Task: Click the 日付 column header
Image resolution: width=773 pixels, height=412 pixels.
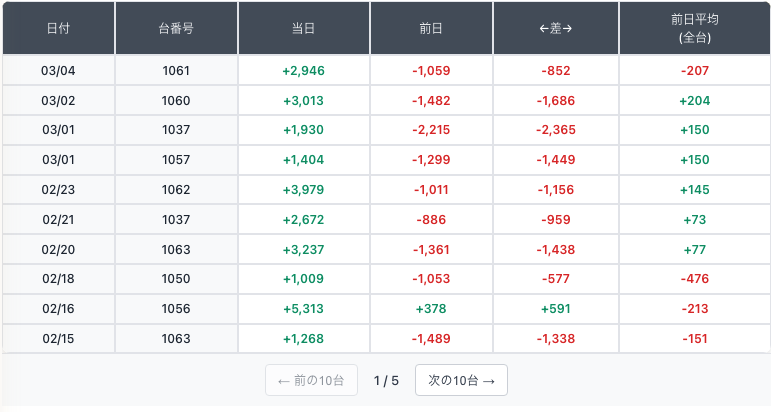Action: click(58, 29)
